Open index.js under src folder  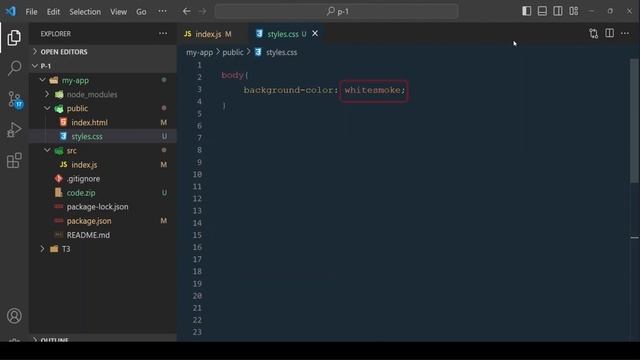[103, 164]
